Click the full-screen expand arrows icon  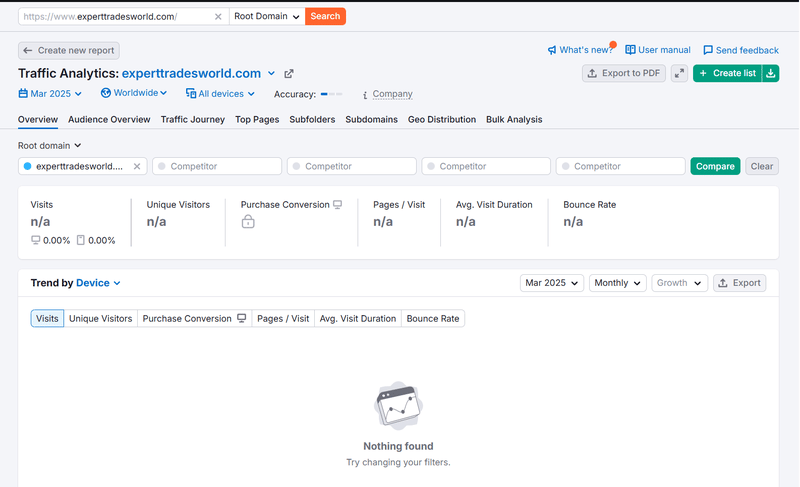click(x=679, y=73)
